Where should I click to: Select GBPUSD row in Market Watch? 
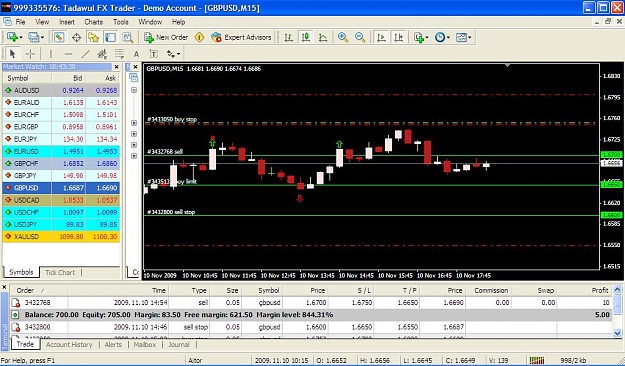[x=61, y=188]
